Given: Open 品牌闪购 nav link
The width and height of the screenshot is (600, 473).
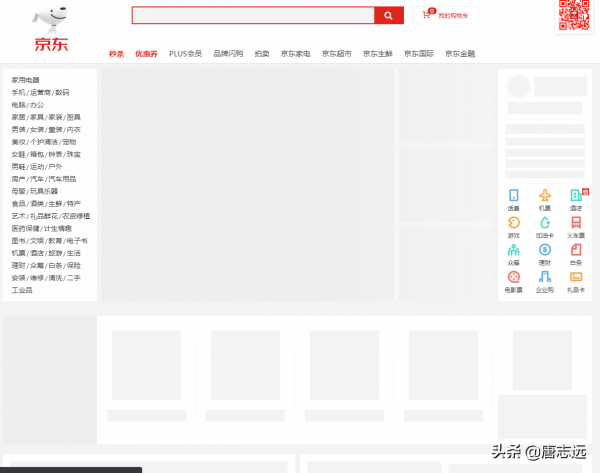Looking at the screenshot, I should 228,54.
